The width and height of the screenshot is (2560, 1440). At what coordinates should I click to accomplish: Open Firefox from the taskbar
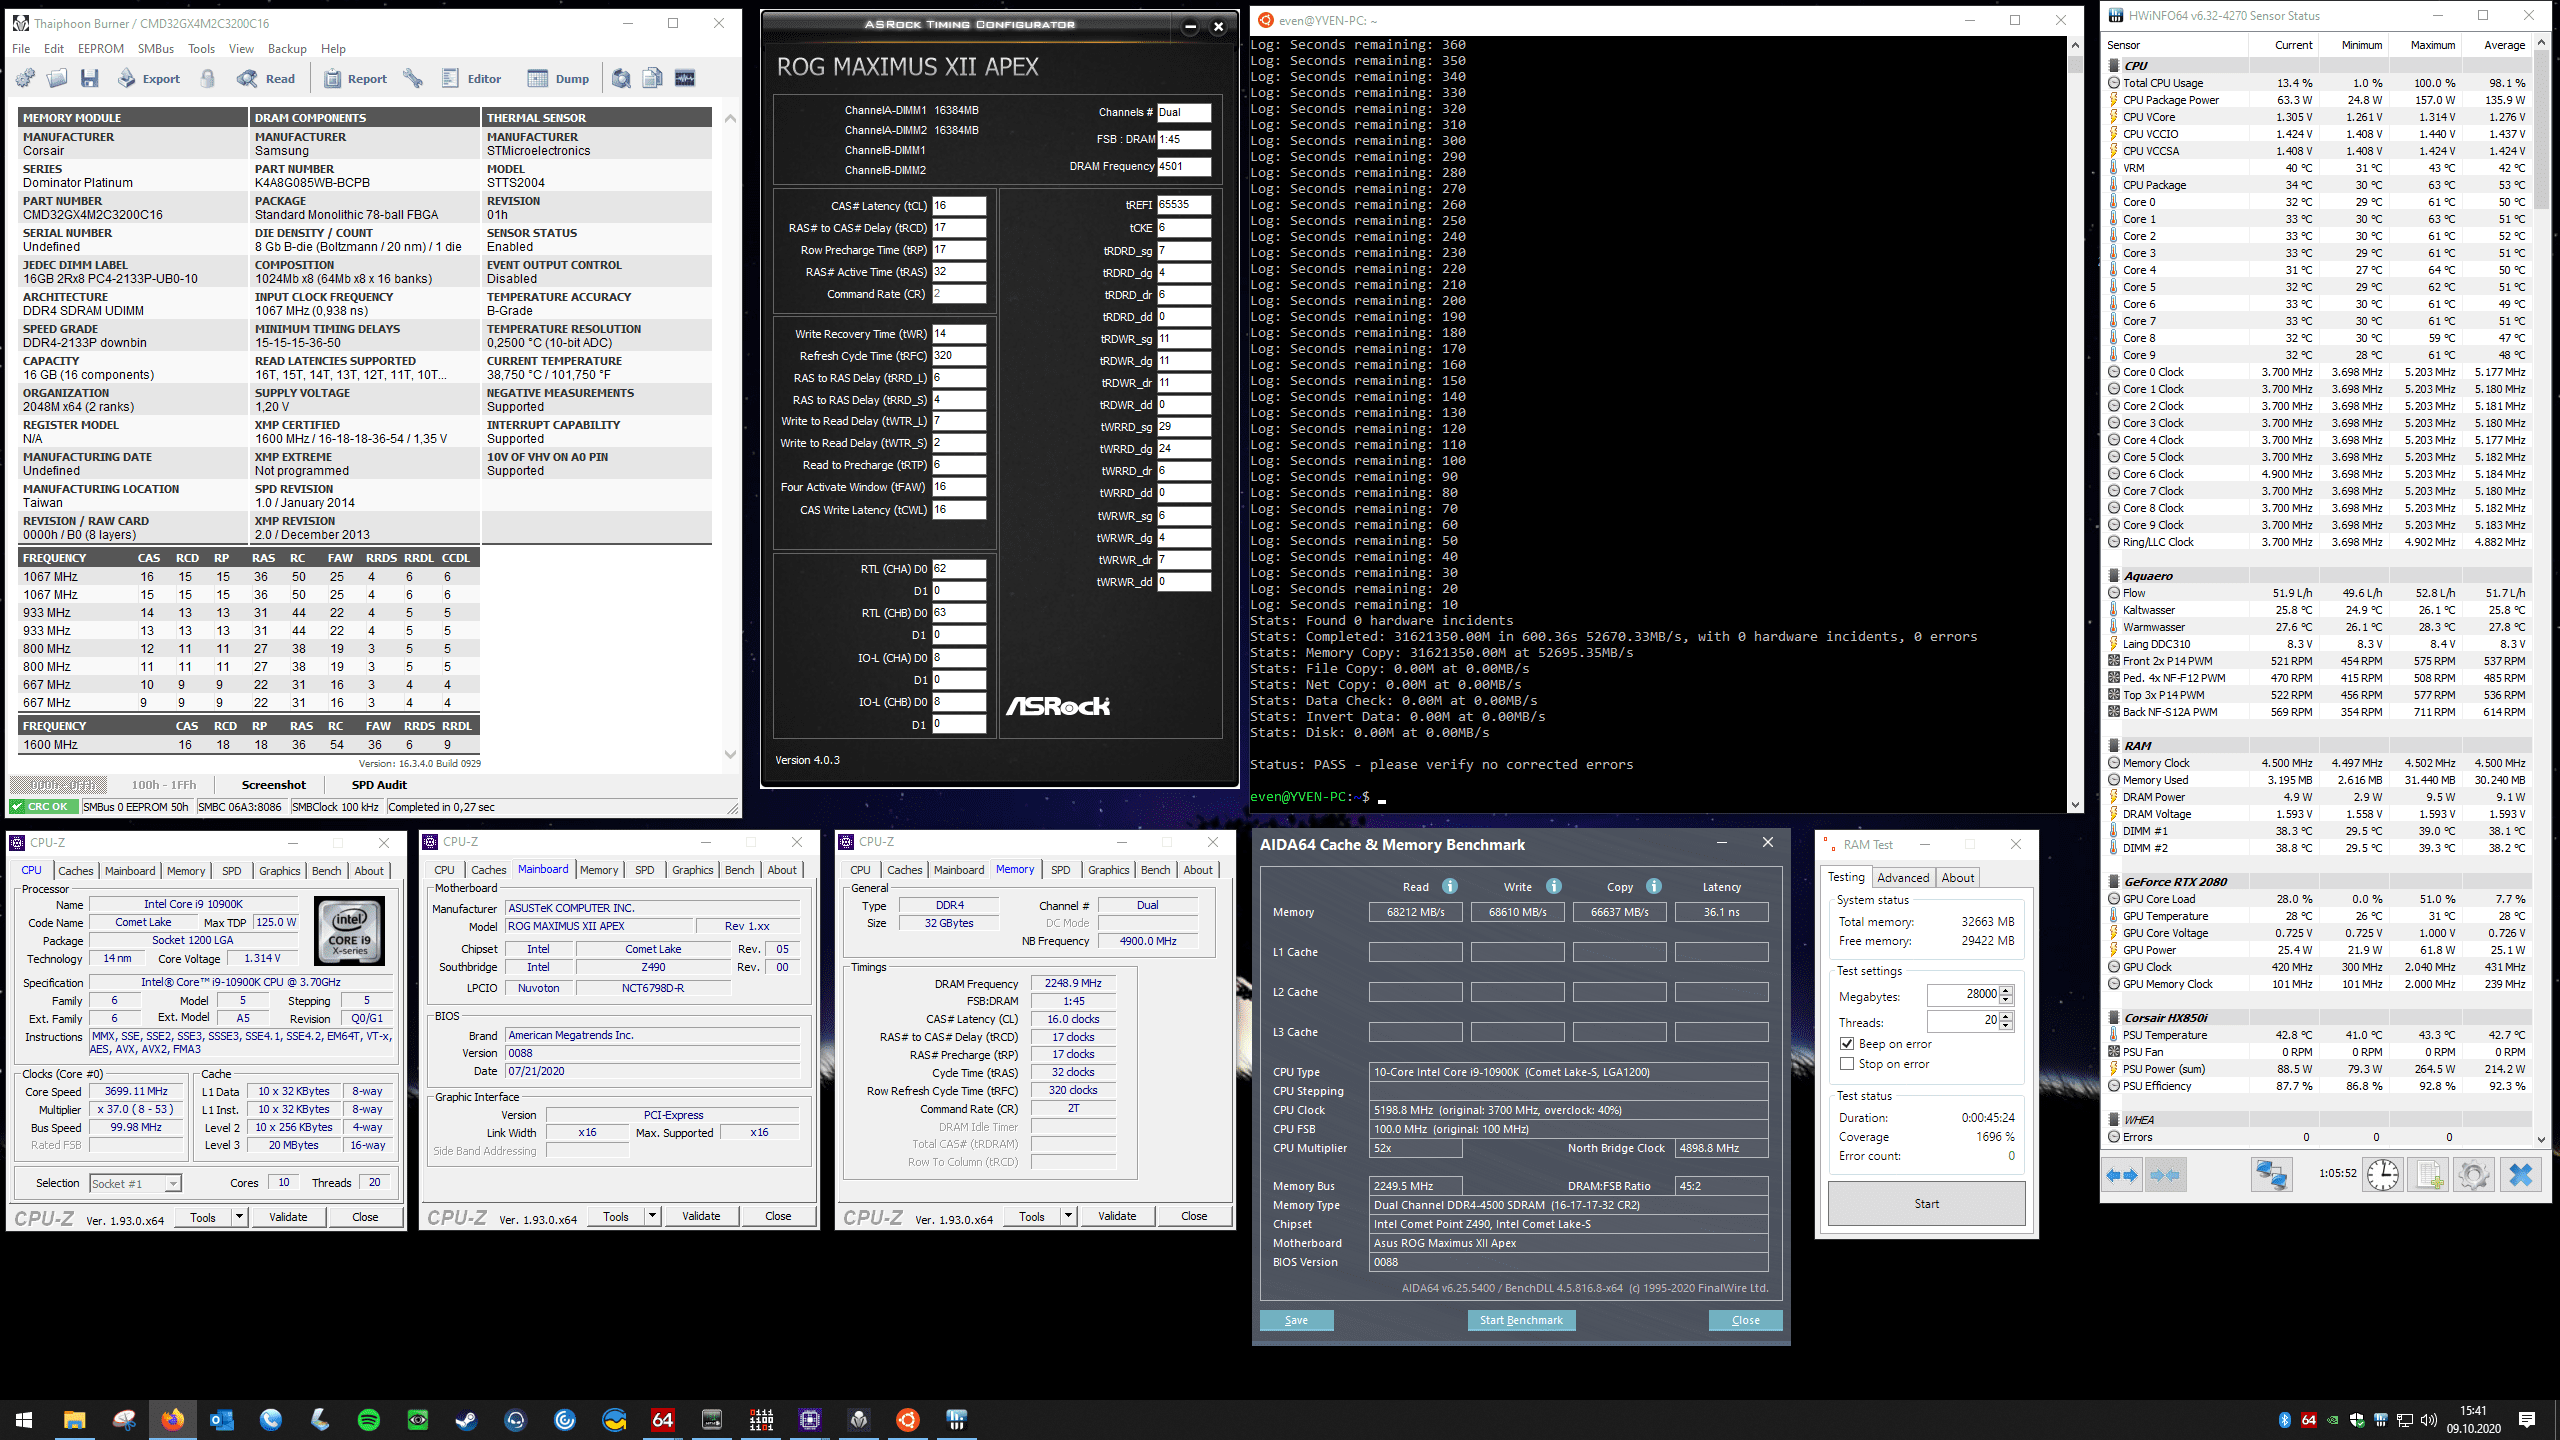172,1419
